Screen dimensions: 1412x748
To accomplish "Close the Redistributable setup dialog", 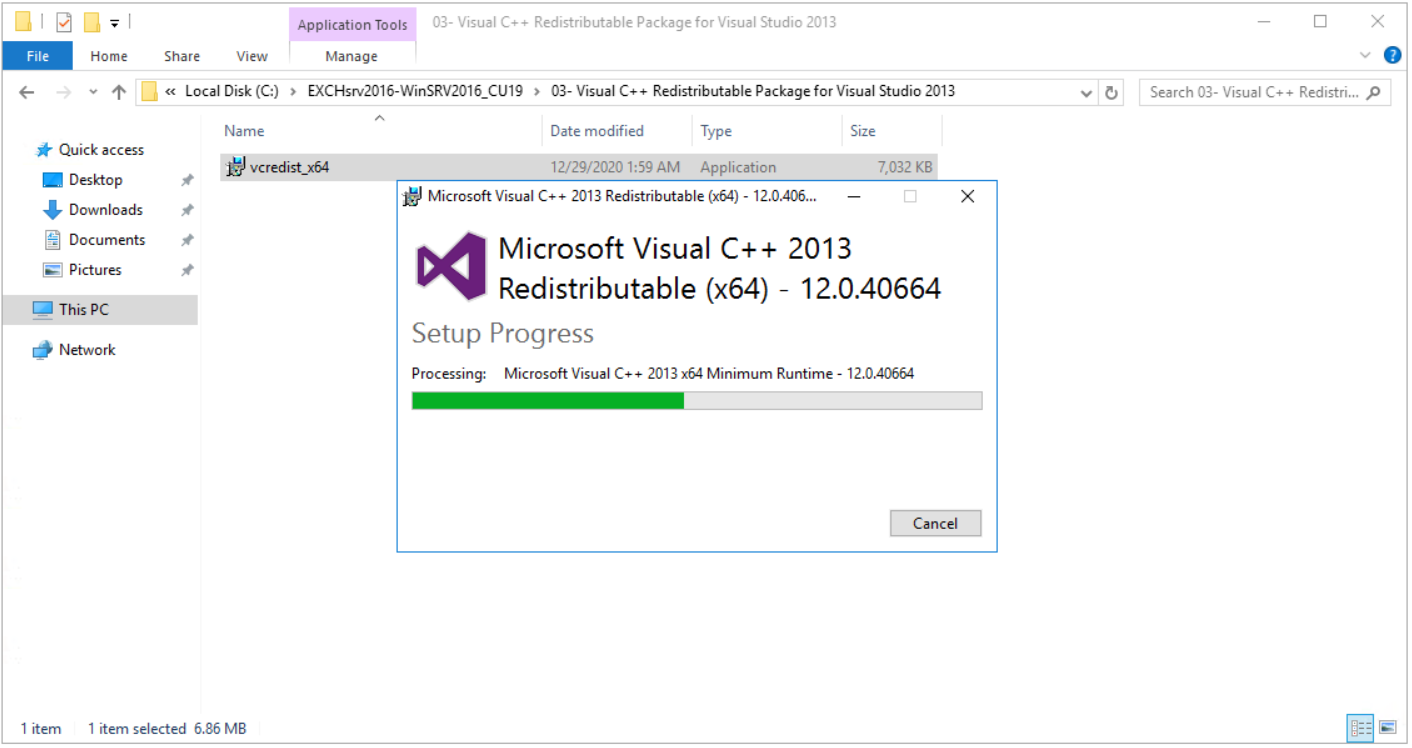I will [x=967, y=196].
